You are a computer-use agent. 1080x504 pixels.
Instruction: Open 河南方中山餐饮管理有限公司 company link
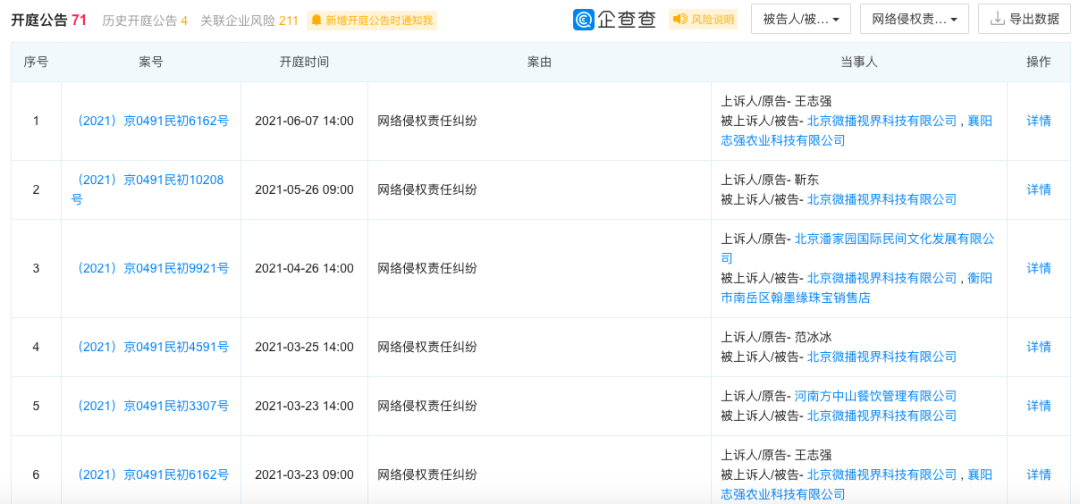point(875,396)
